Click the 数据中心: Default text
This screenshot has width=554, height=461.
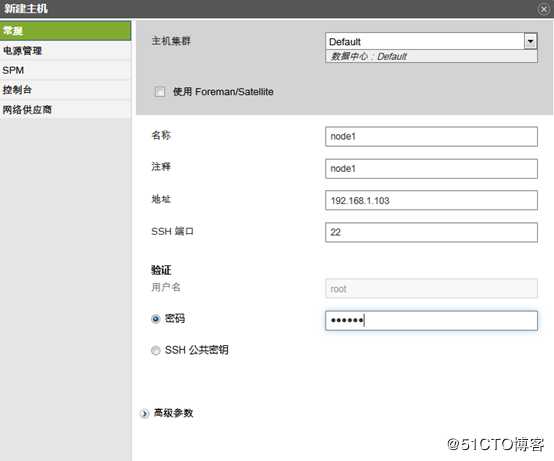coord(369,57)
